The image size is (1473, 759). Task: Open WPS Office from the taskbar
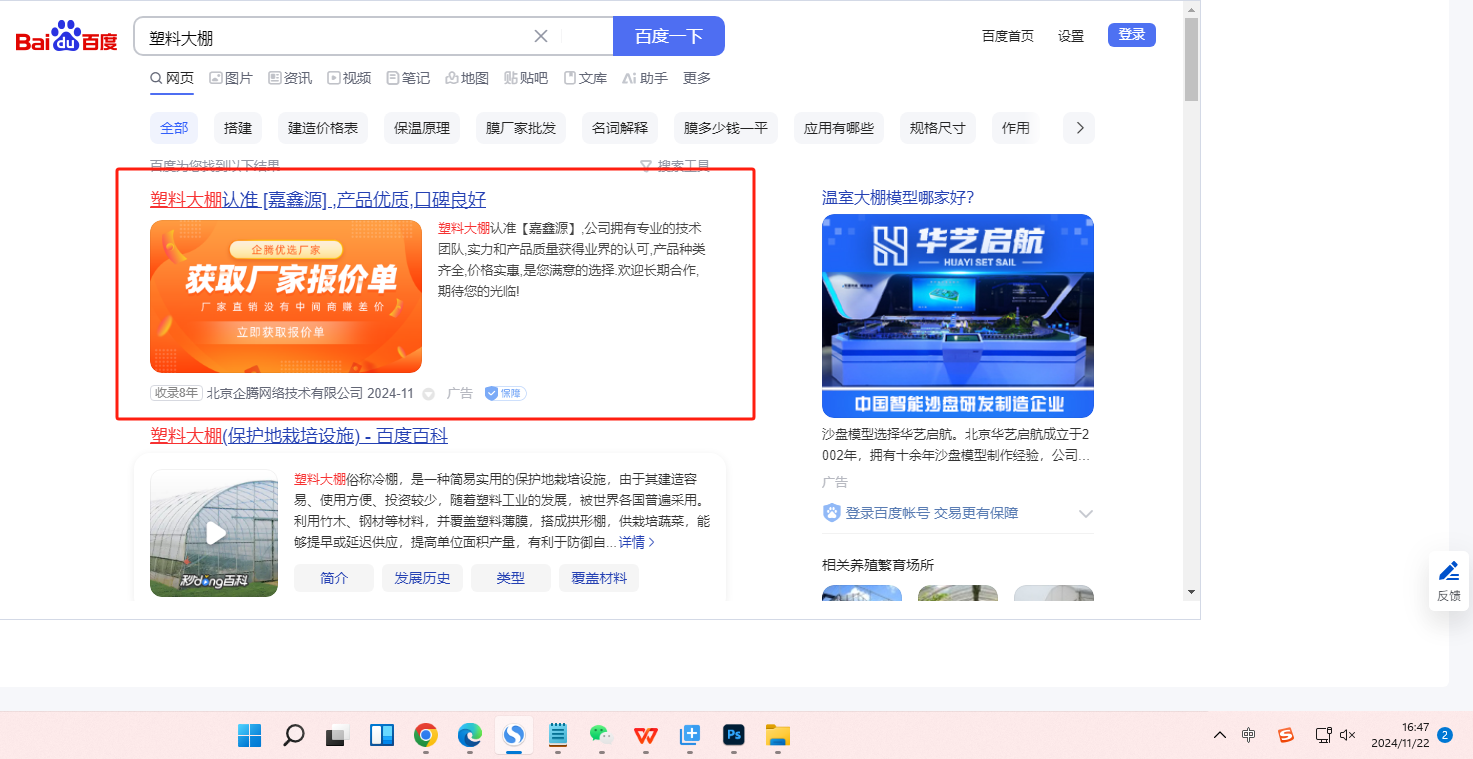coord(645,736)
